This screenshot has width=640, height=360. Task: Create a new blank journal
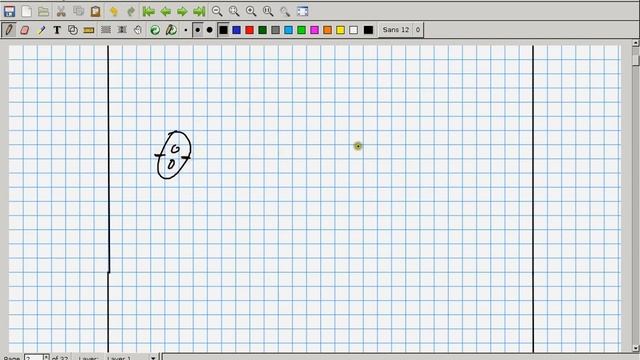coord(27,11)
